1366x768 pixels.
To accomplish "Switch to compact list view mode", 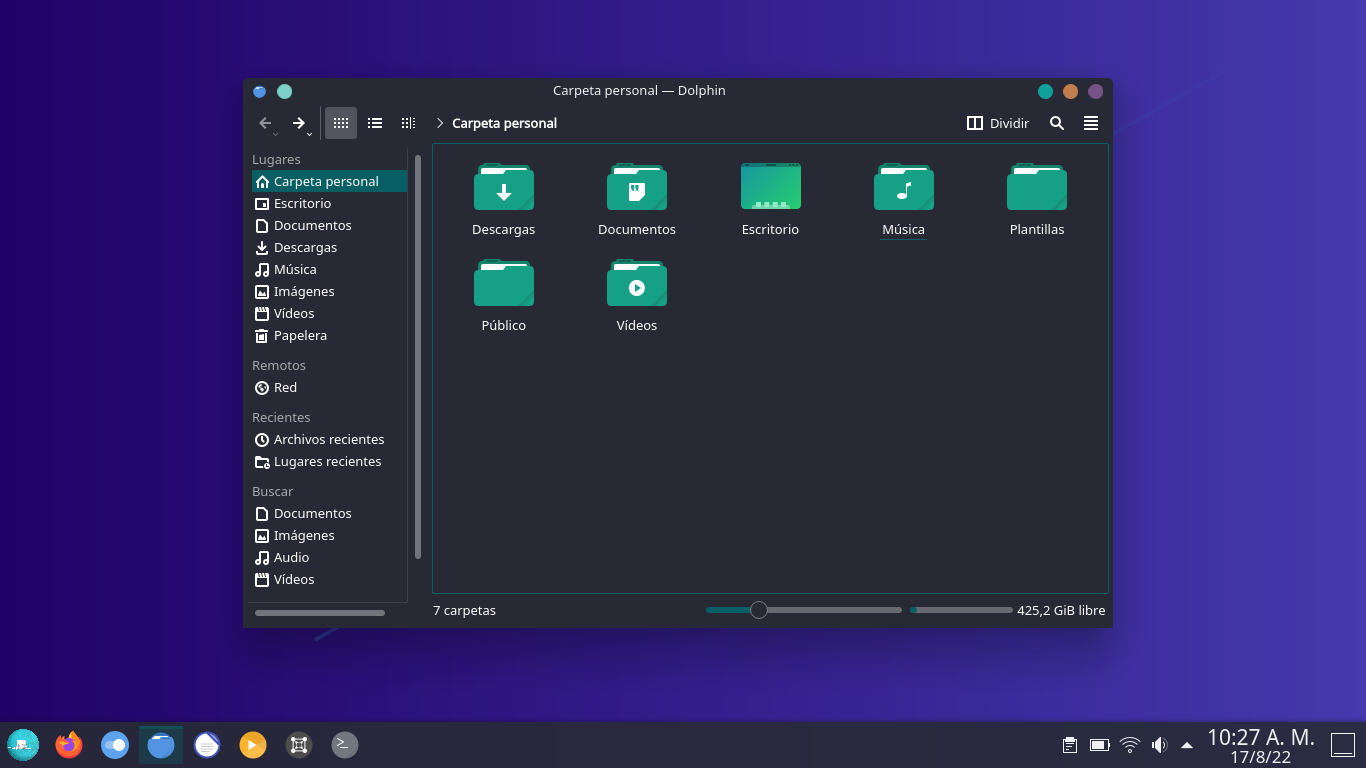I will [375, 123].
